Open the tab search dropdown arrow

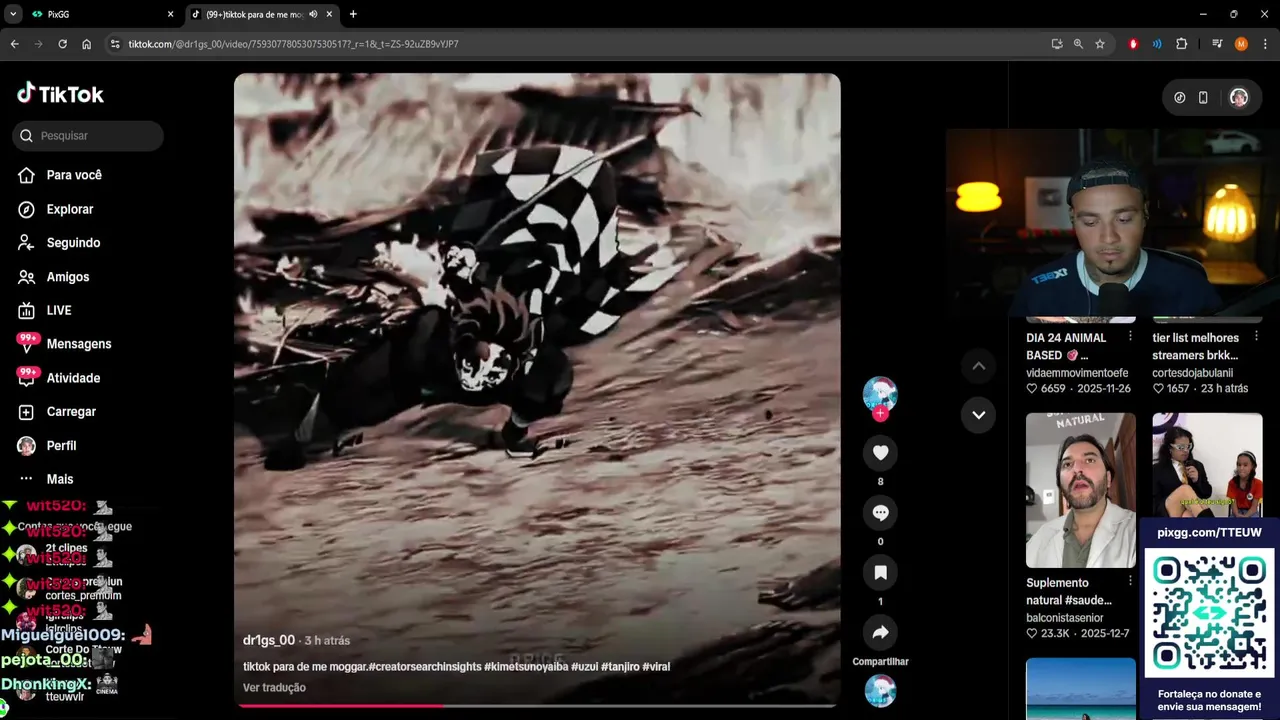tap(13, 14)
